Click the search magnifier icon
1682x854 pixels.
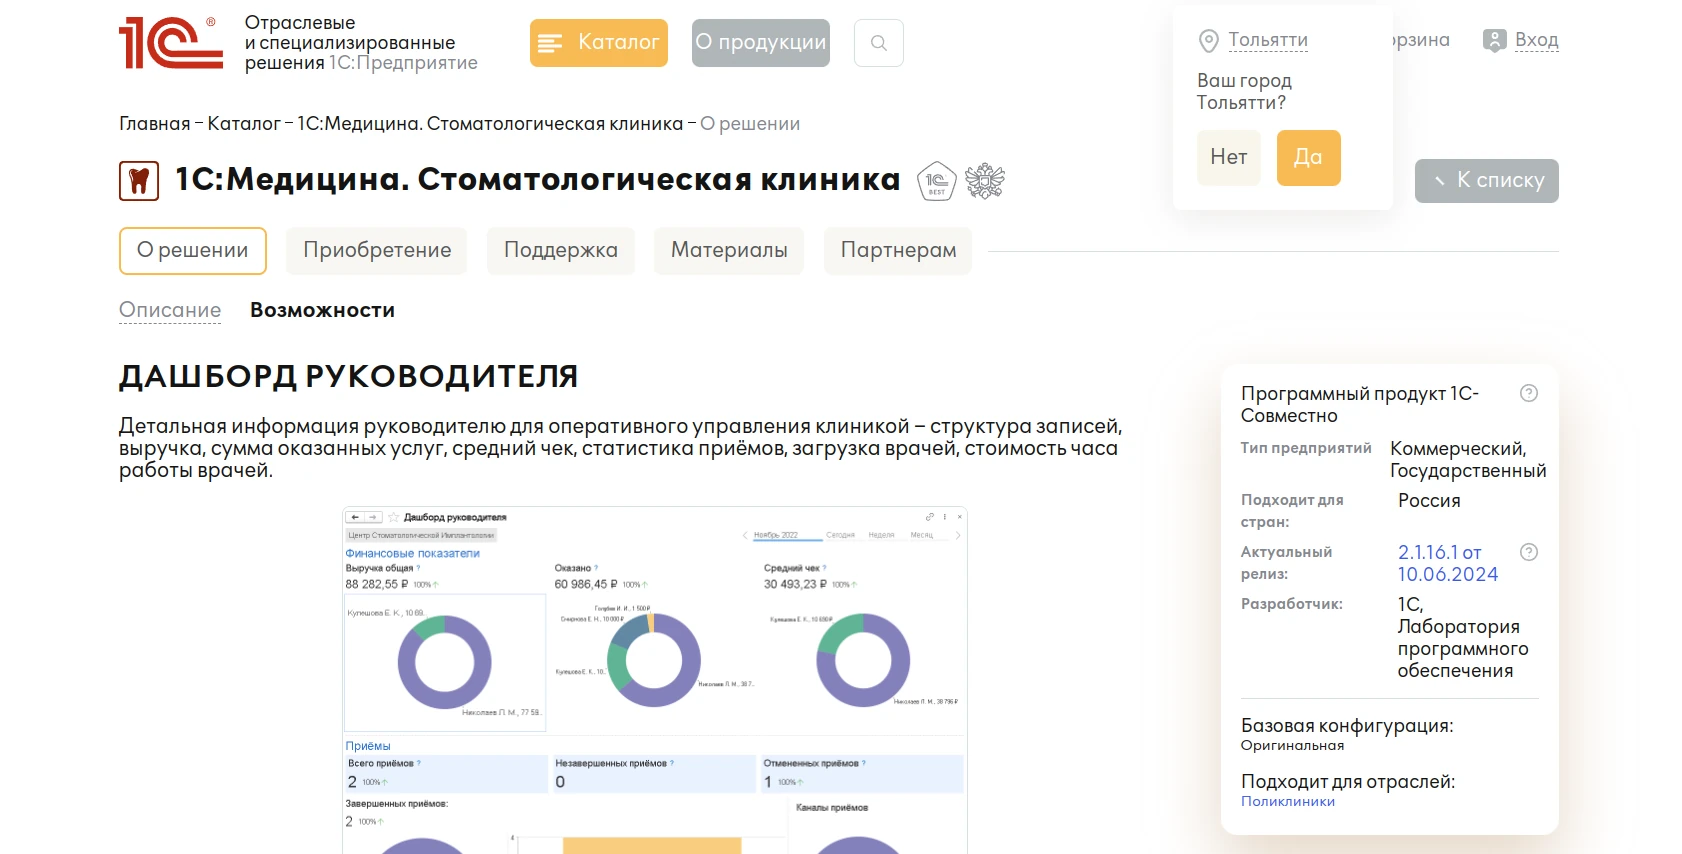(x=879, y=43)
